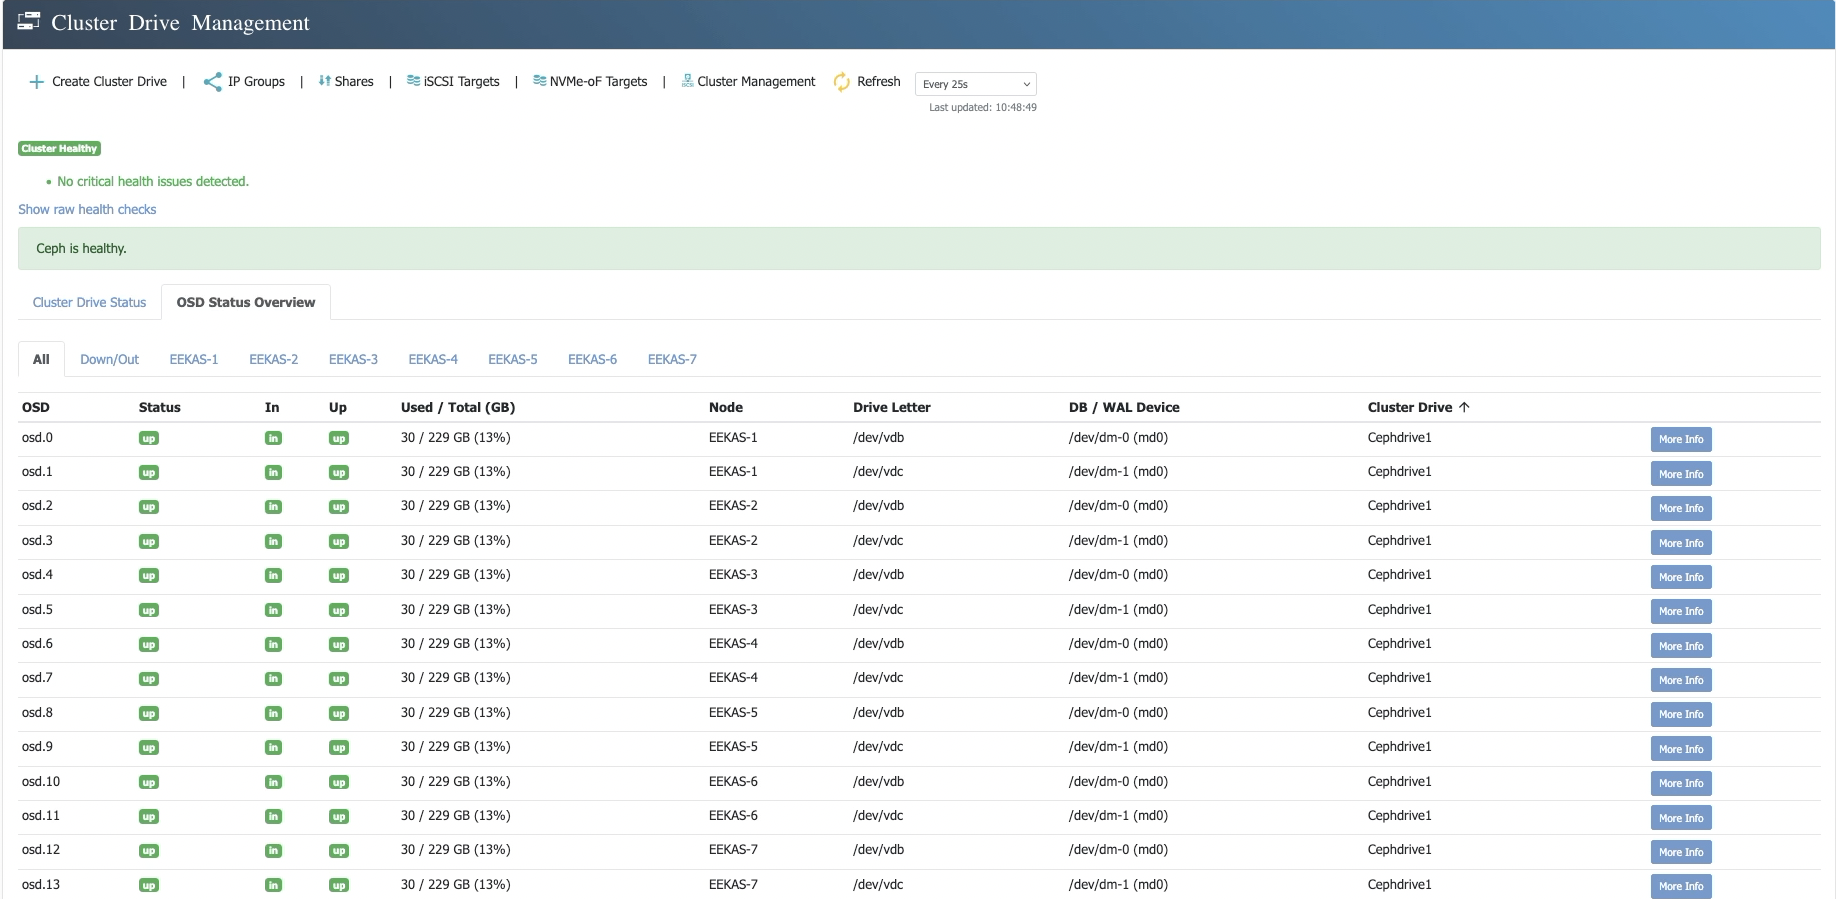The image size is (1836, 899).
Task: Filter OSDs by EEKAS-5 tab
Action: pos(513,359)
